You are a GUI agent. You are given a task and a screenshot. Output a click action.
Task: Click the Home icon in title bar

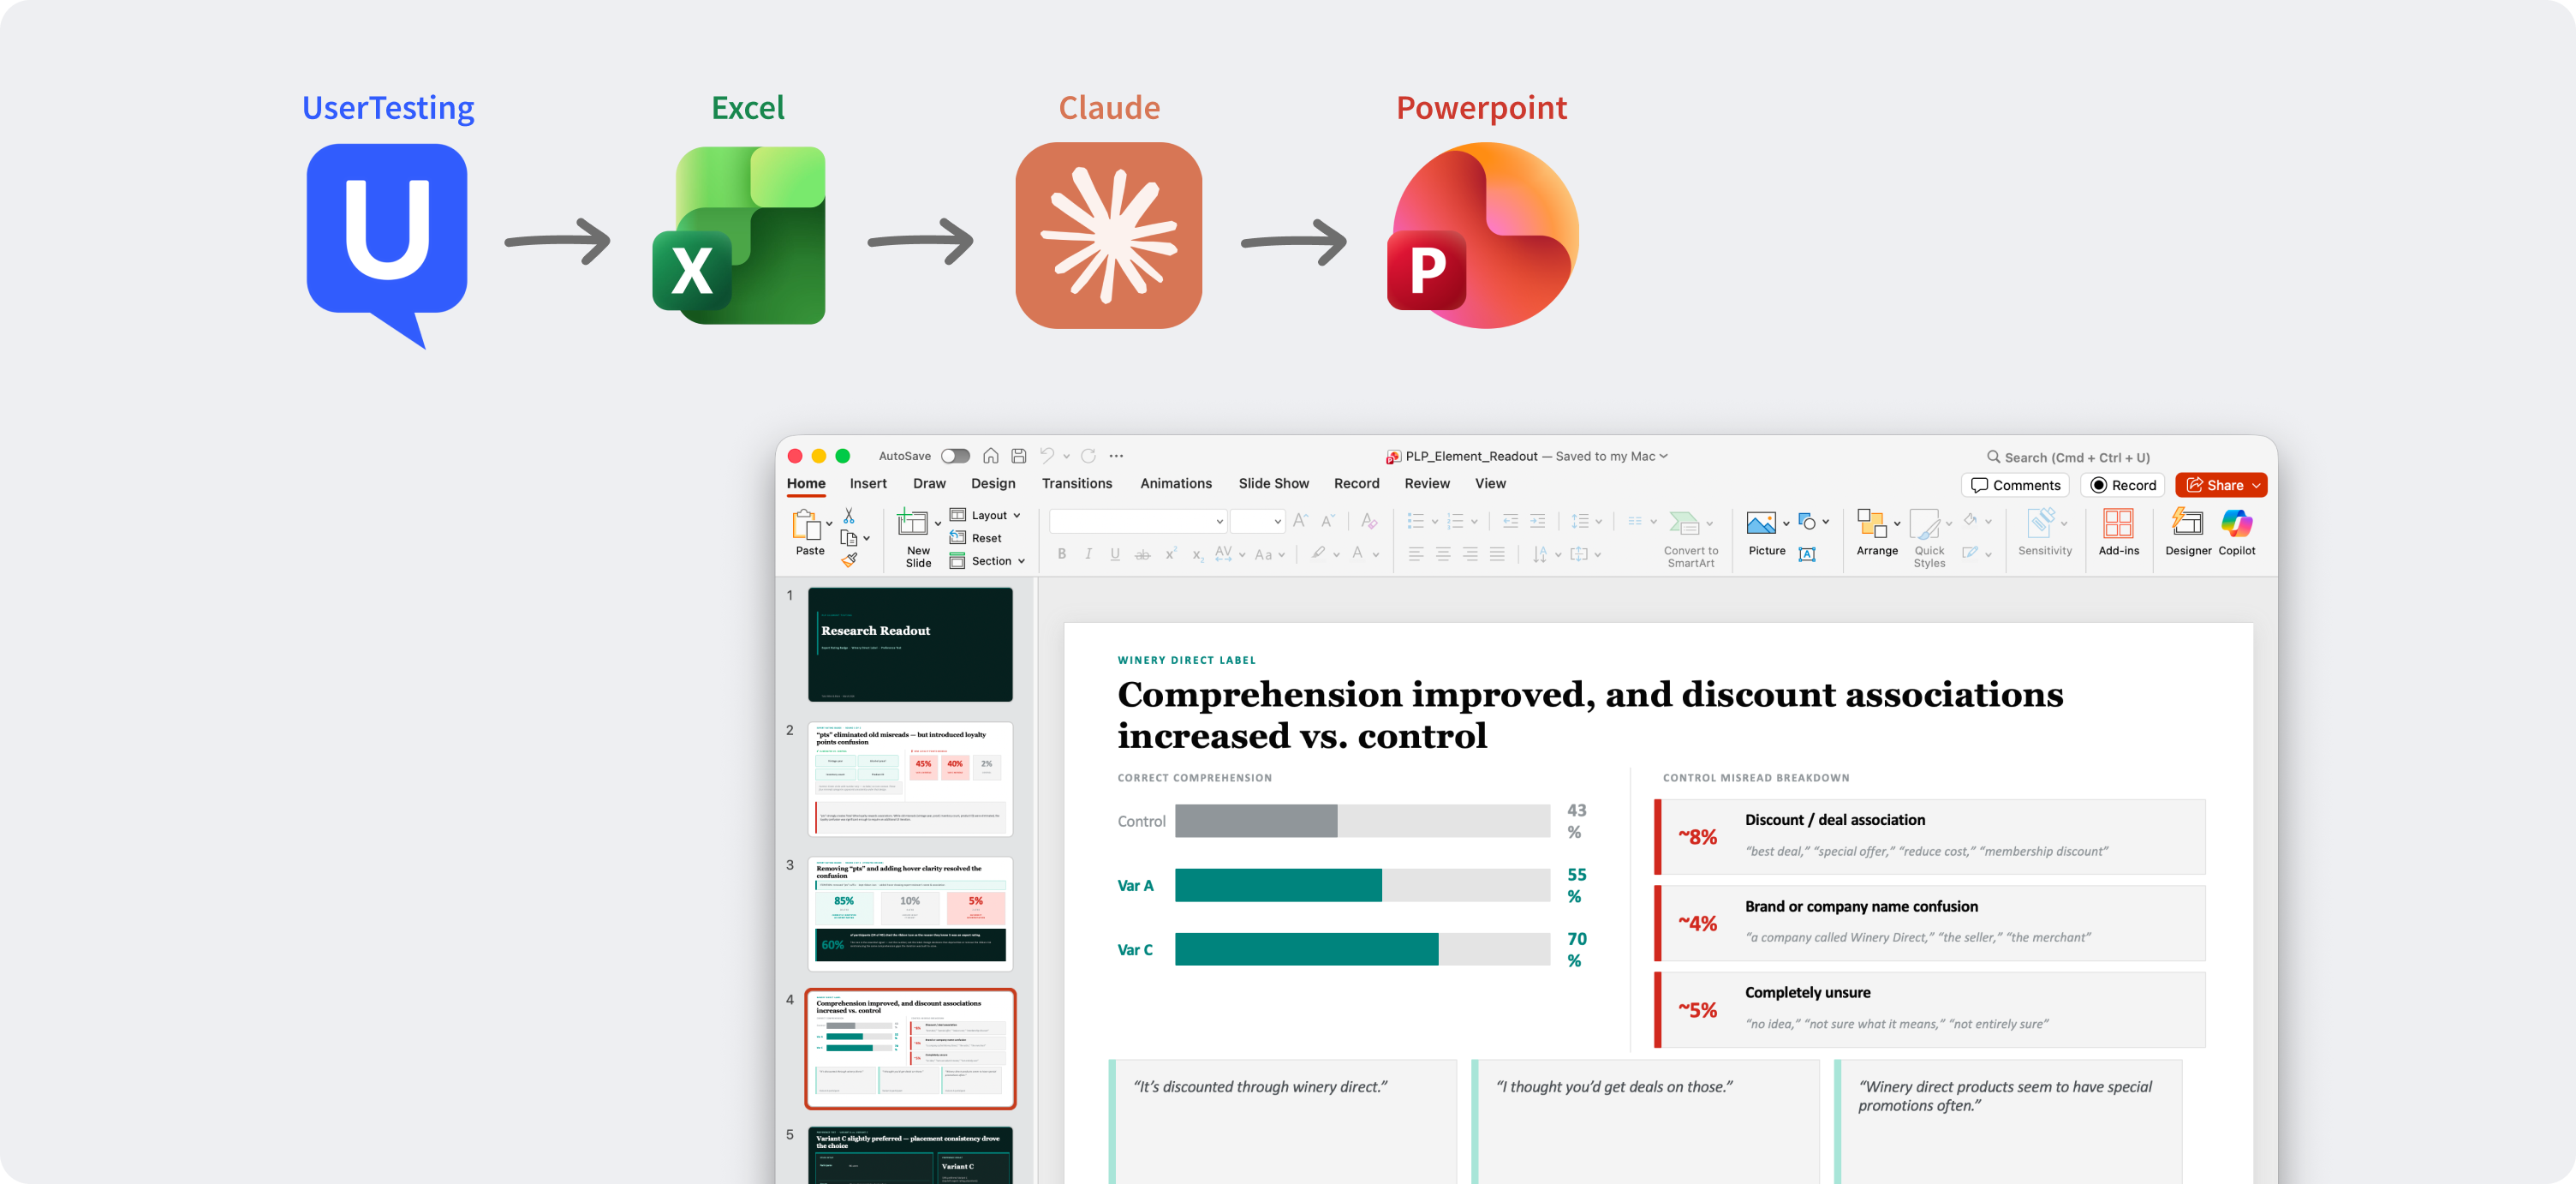click(990, 456)
